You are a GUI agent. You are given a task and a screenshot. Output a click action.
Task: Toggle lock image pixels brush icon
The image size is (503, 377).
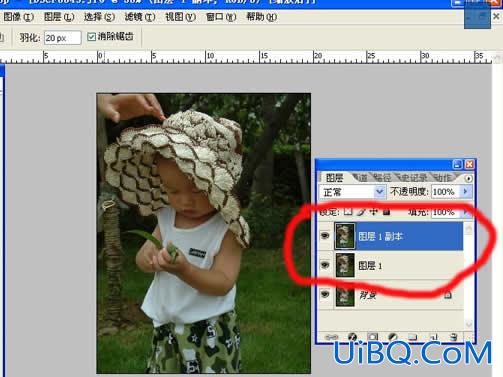361,212
